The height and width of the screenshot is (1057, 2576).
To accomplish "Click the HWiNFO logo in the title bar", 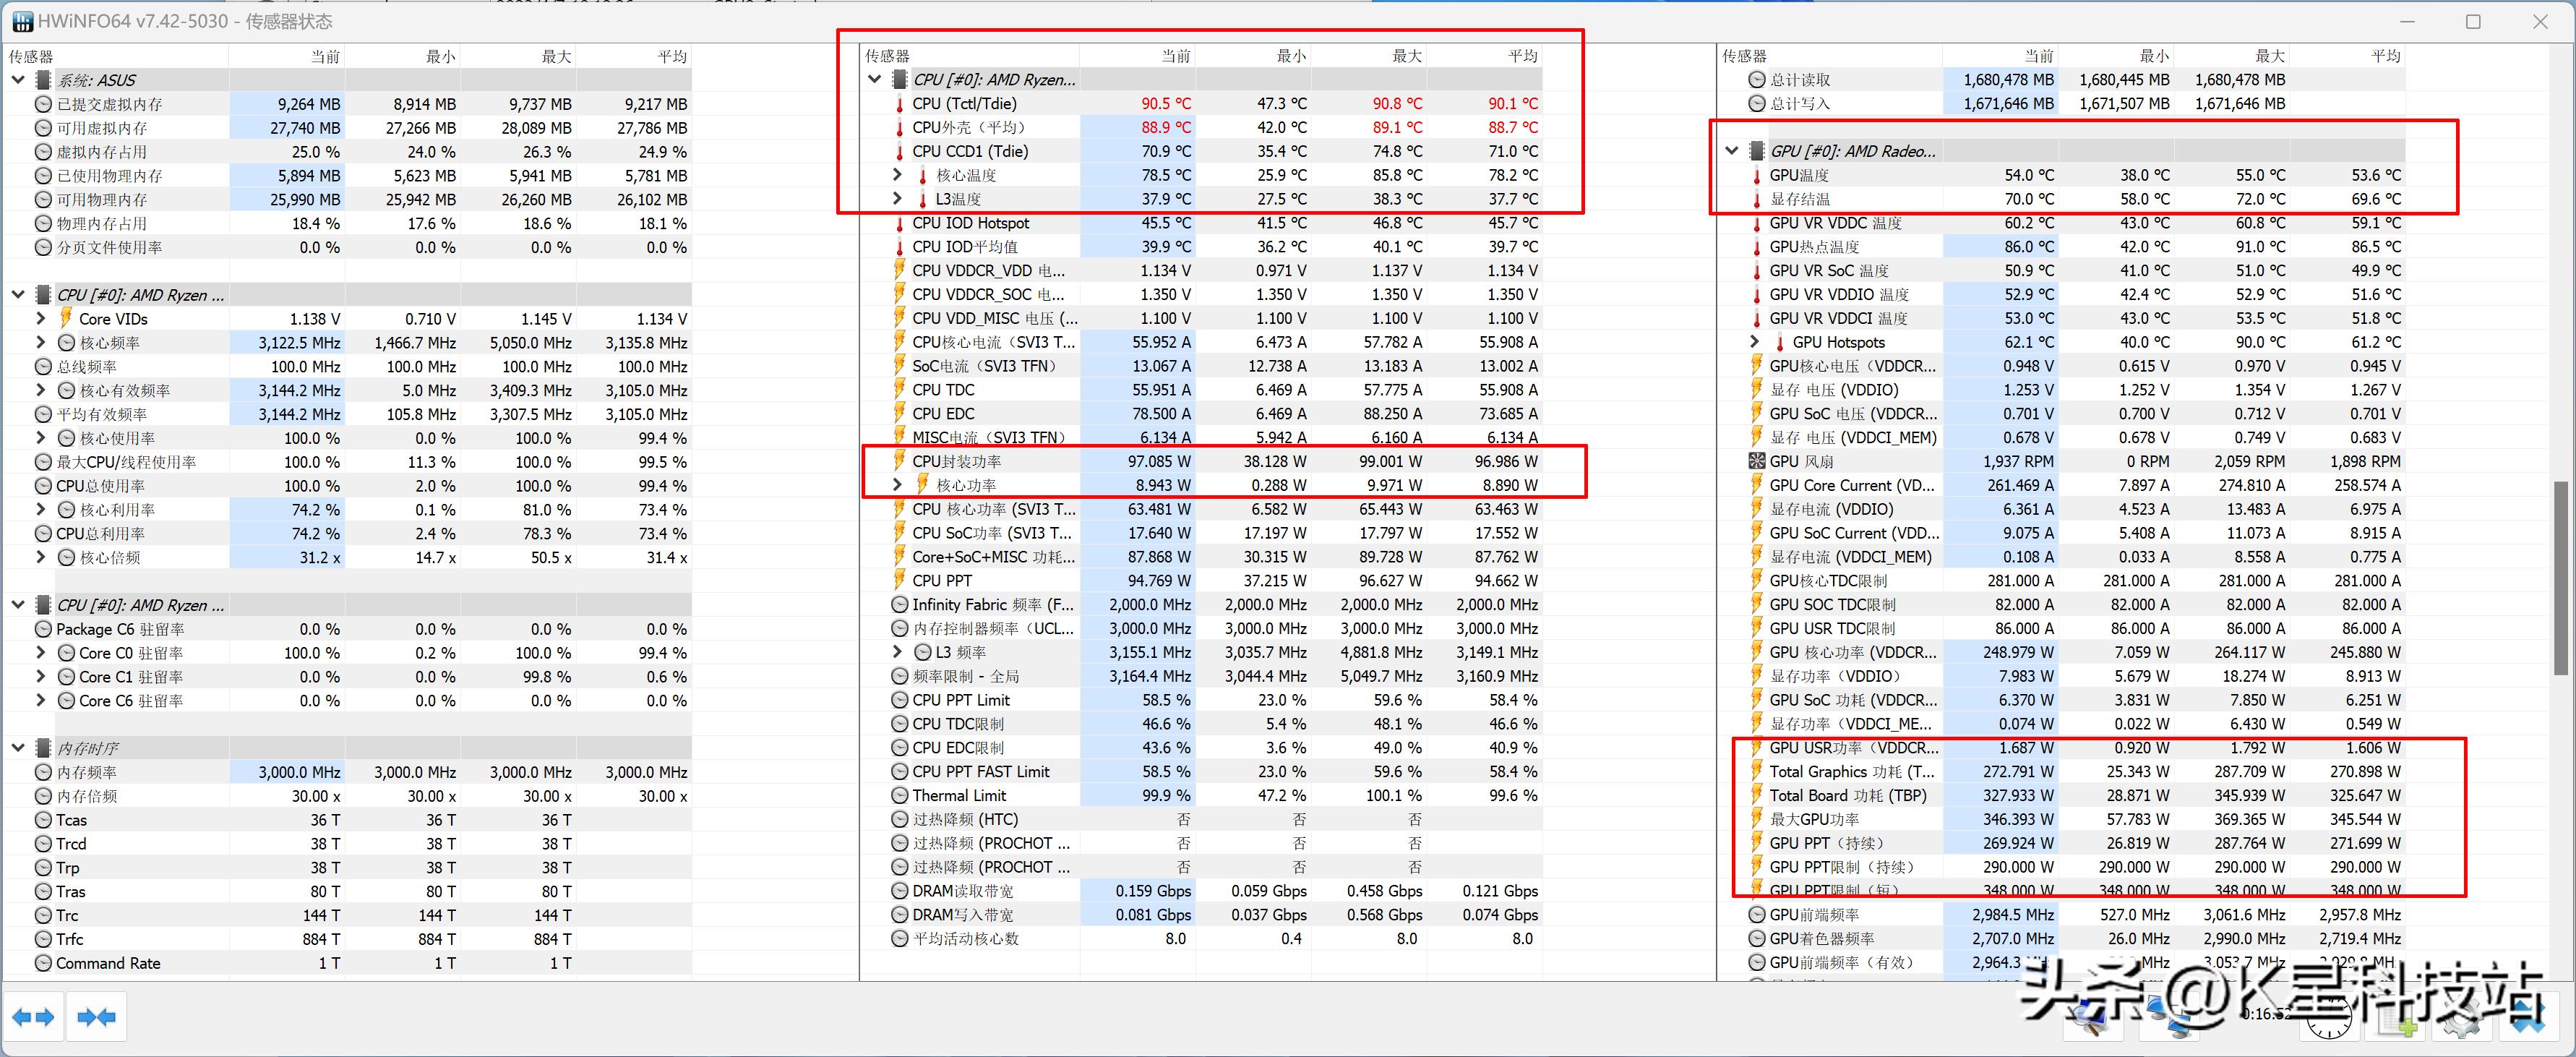I will coord(21,20).
